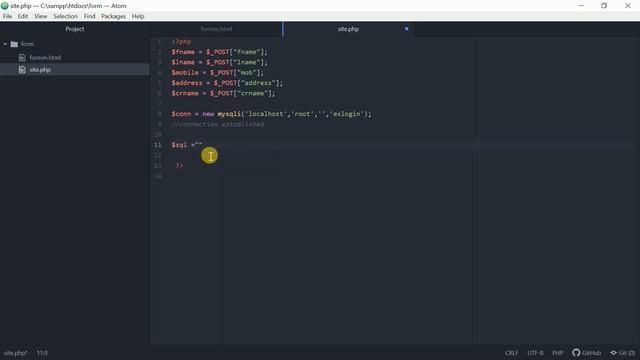Click the Atom app icon in title bar
This screenshot has height=360, width=640.
coord(5,6)
